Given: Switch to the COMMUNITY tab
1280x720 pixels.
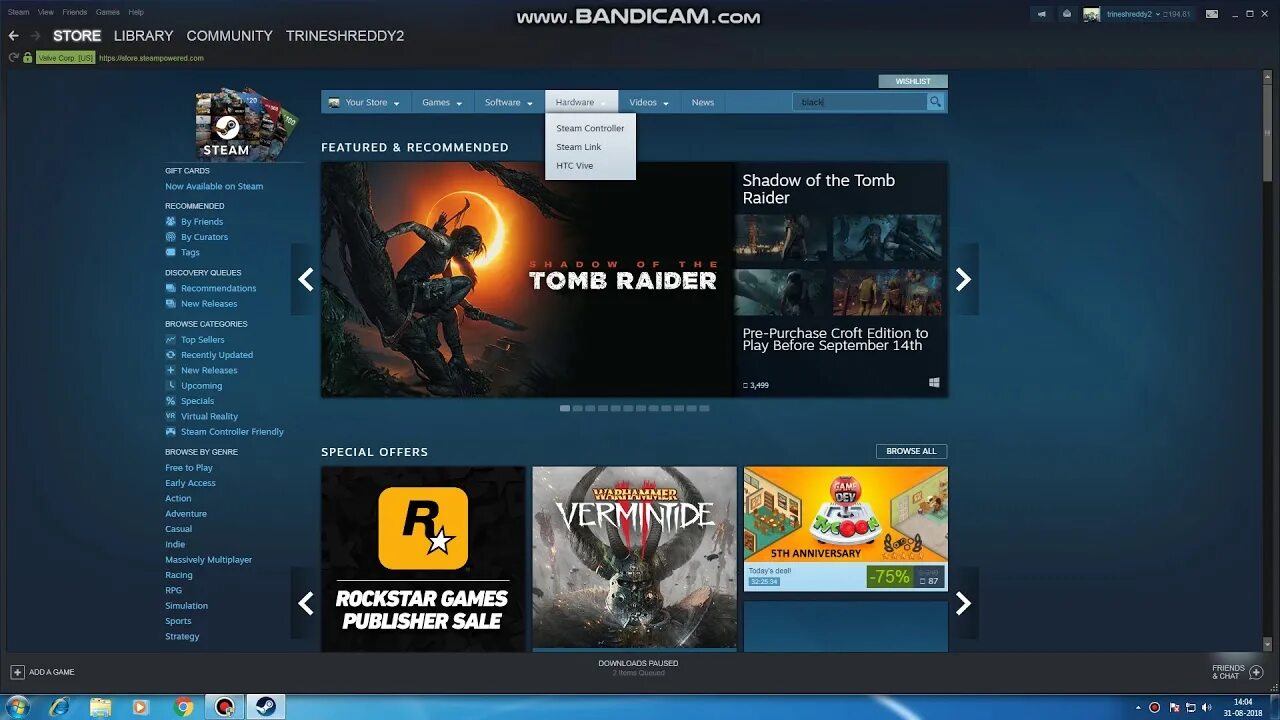Looking at the screenshot, I should [229, 35].
